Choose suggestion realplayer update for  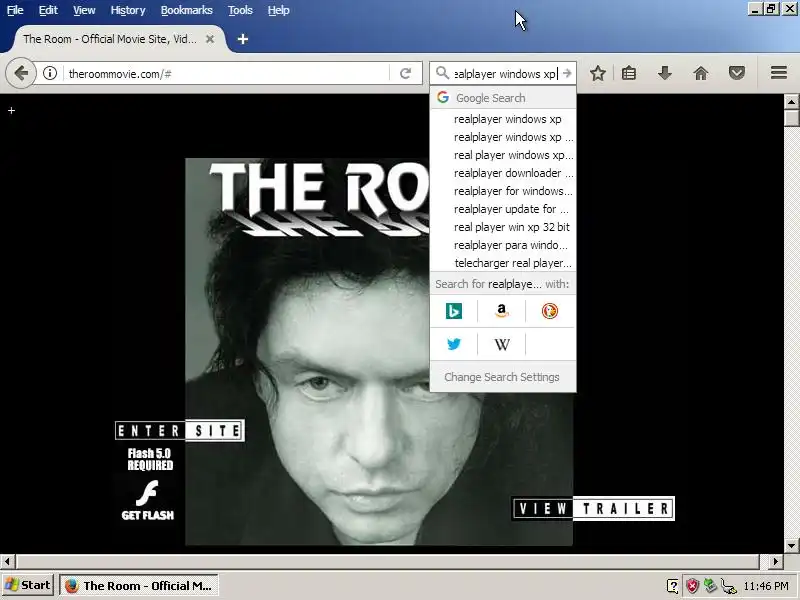[x=503, y=209]
